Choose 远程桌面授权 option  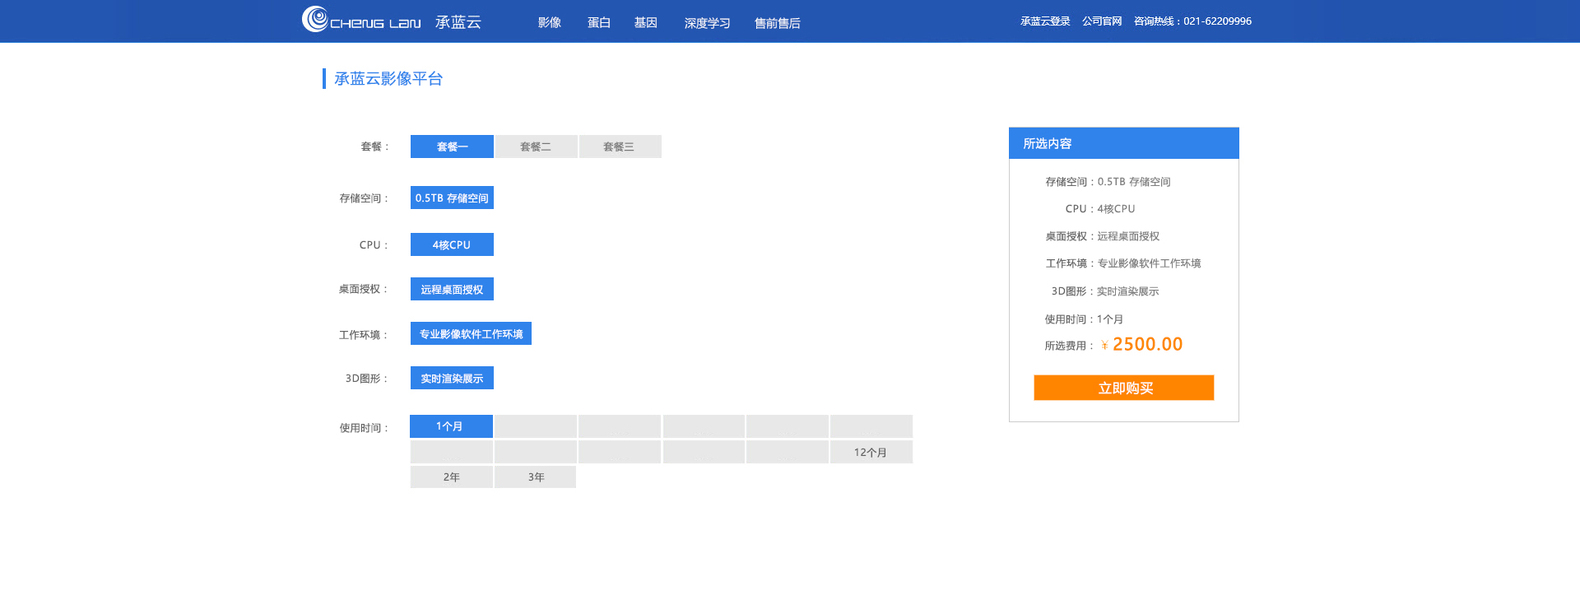[x=452, y=290]
